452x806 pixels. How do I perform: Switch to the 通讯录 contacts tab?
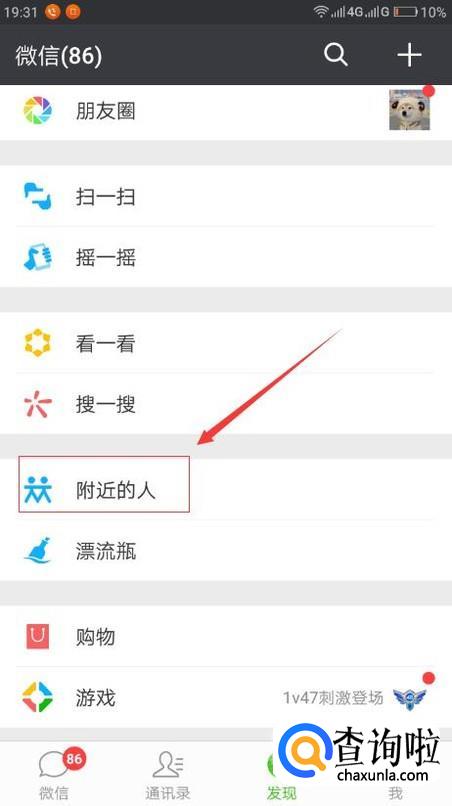[168, 775]
